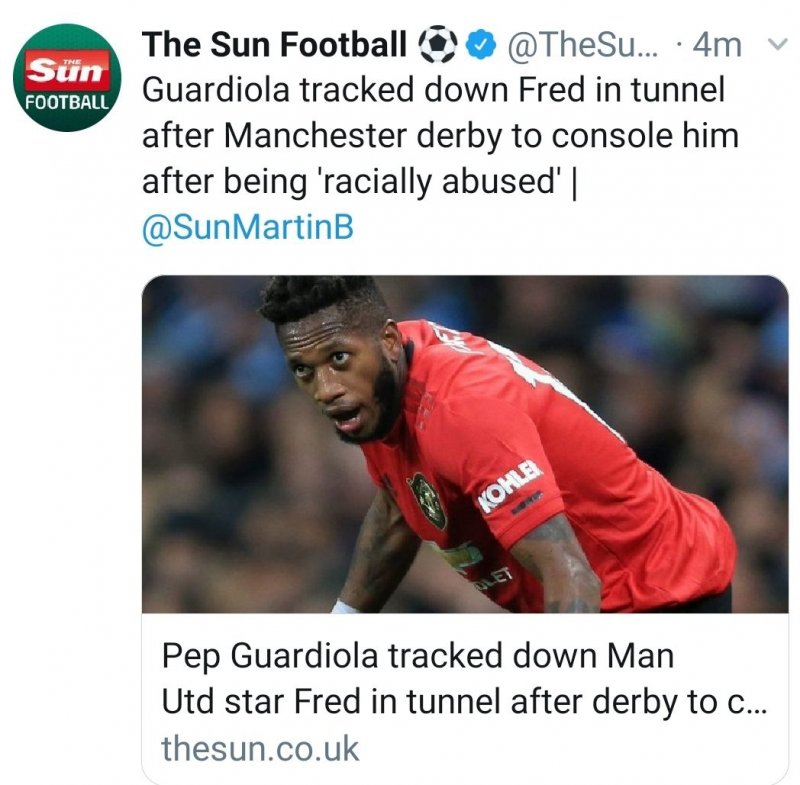Click the "Pep Guardiola tracked down Man" headline
The width and height of the screenshot is (800, 785).
[x=418, y=657]
